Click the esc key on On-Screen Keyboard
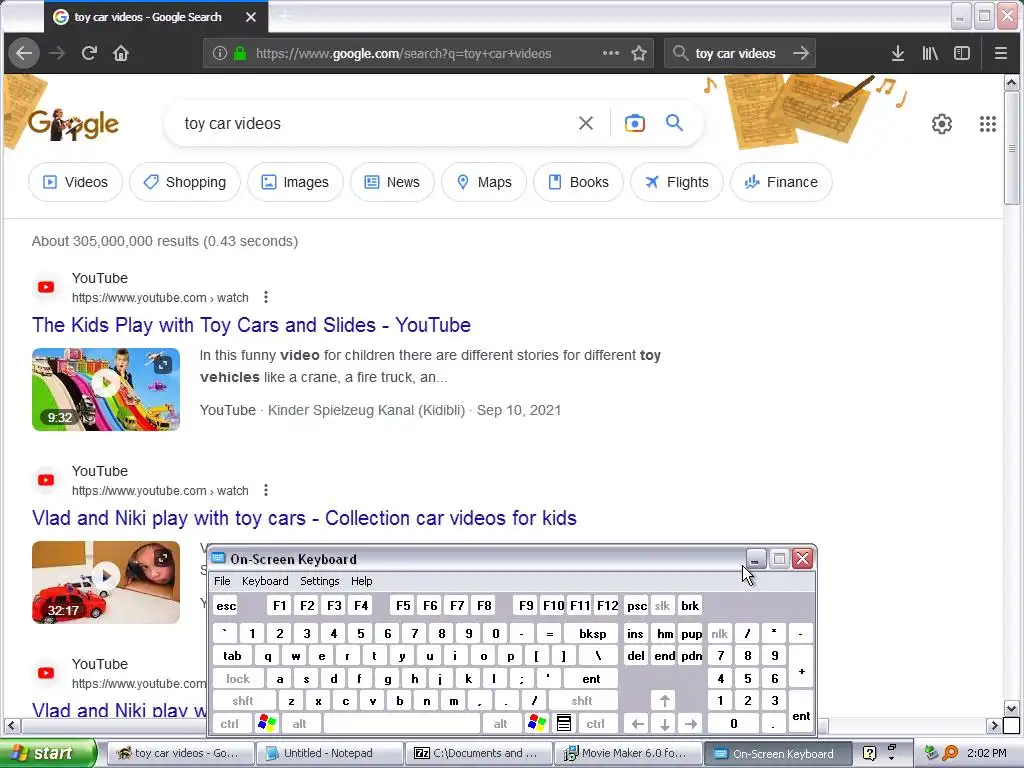Image resolution: width=1024 pixels, height=768 pixels. tap(226, 605)
